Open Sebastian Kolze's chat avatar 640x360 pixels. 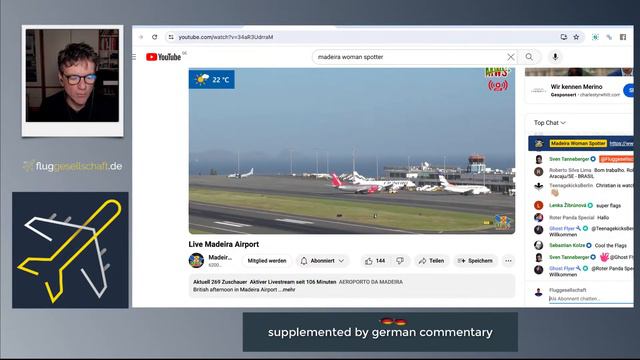point(539,245)
